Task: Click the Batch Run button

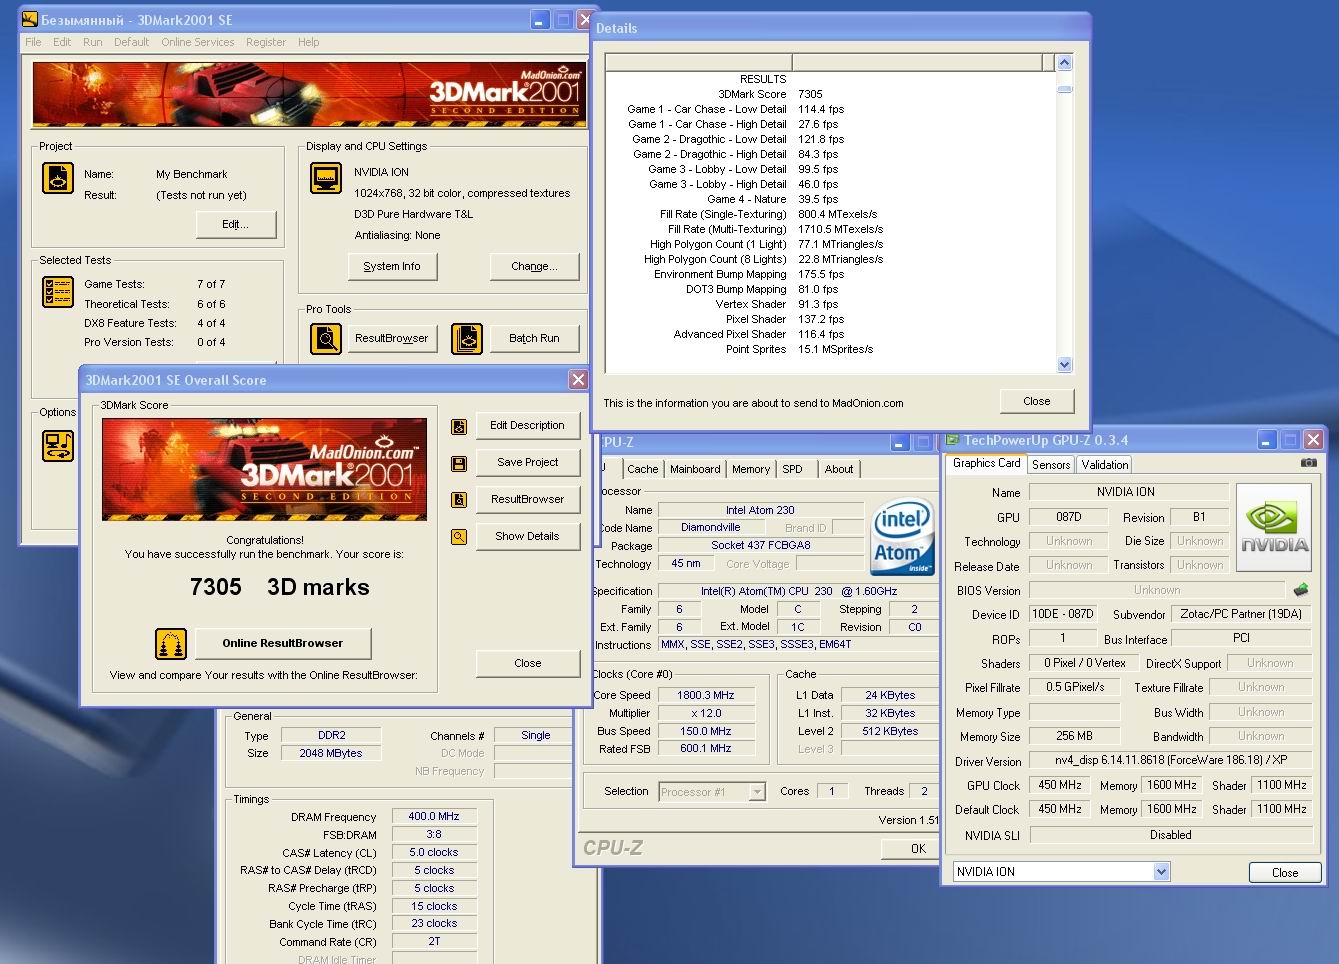Action: pyautogui.click(x=534, y=339)
